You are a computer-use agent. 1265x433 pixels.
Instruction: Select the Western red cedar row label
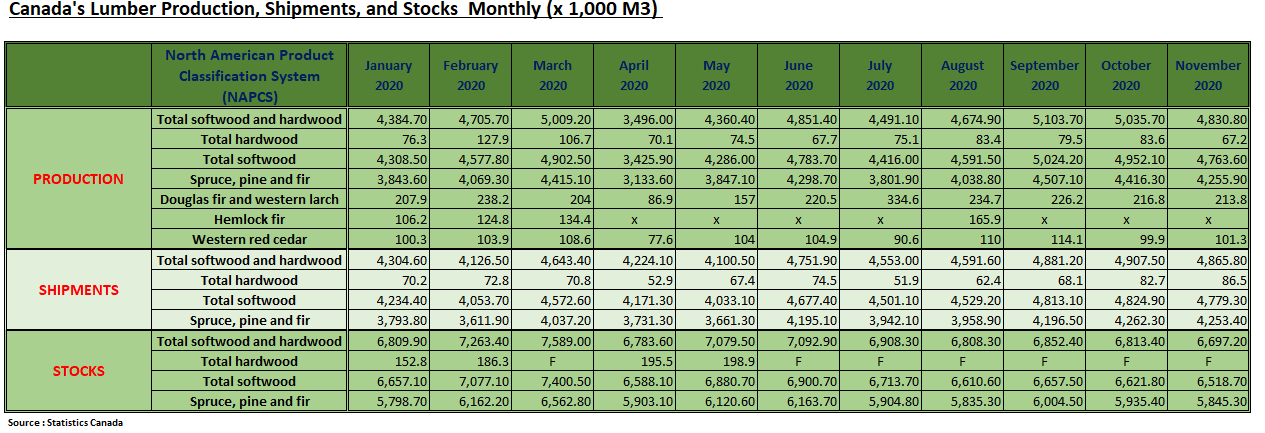(x=250, y=239)
